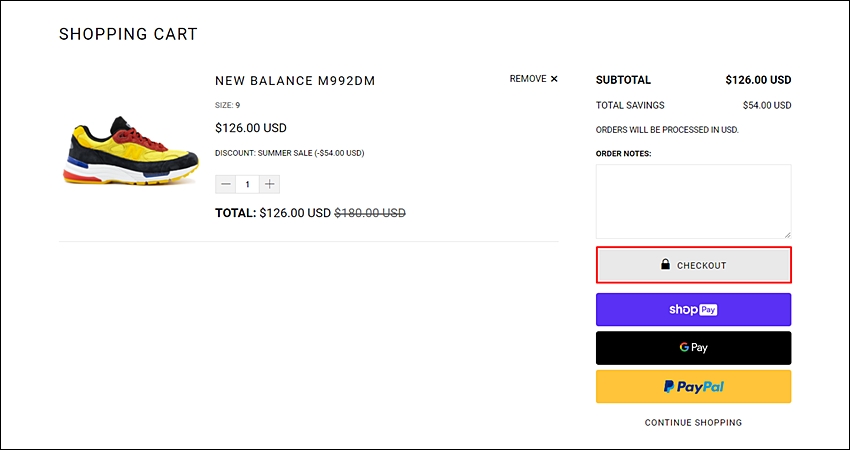Image resolution: width=850 pixels, height=450 pixels.
Task: Pay using the black Google Pay button
Action: [x=693, y=348]
